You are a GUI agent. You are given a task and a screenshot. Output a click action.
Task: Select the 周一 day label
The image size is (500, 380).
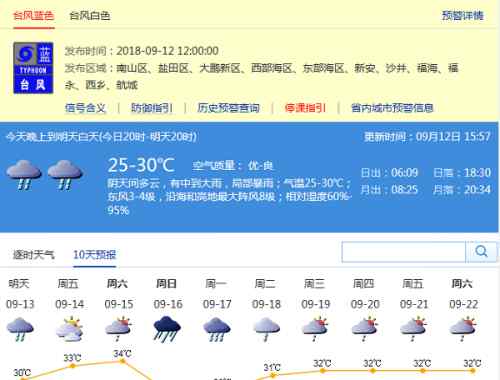[x=216, y=284]
